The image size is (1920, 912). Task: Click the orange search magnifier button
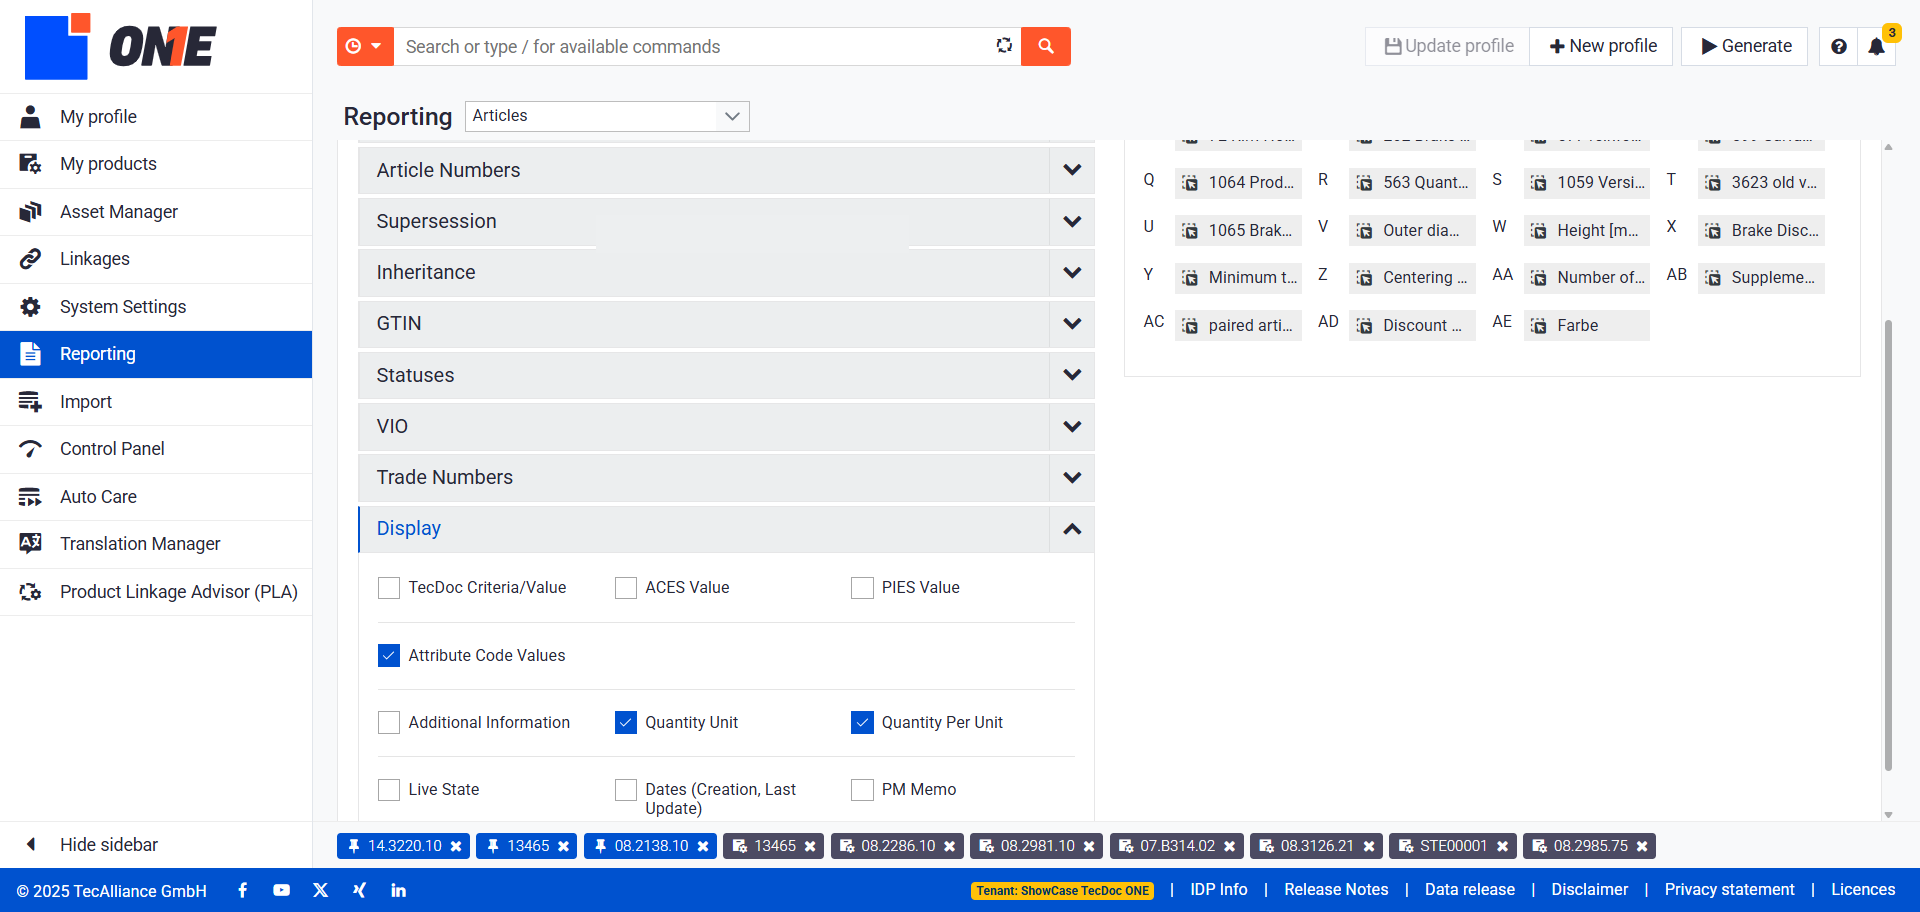coord(1045,46)
